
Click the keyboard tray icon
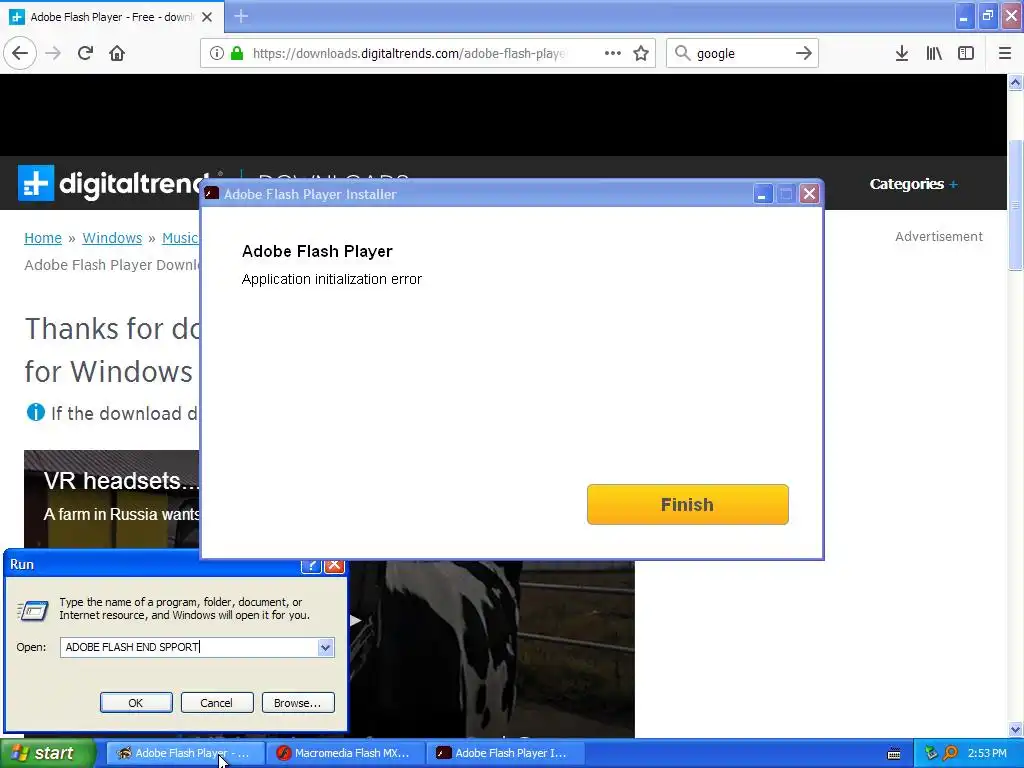coord(894,754)
